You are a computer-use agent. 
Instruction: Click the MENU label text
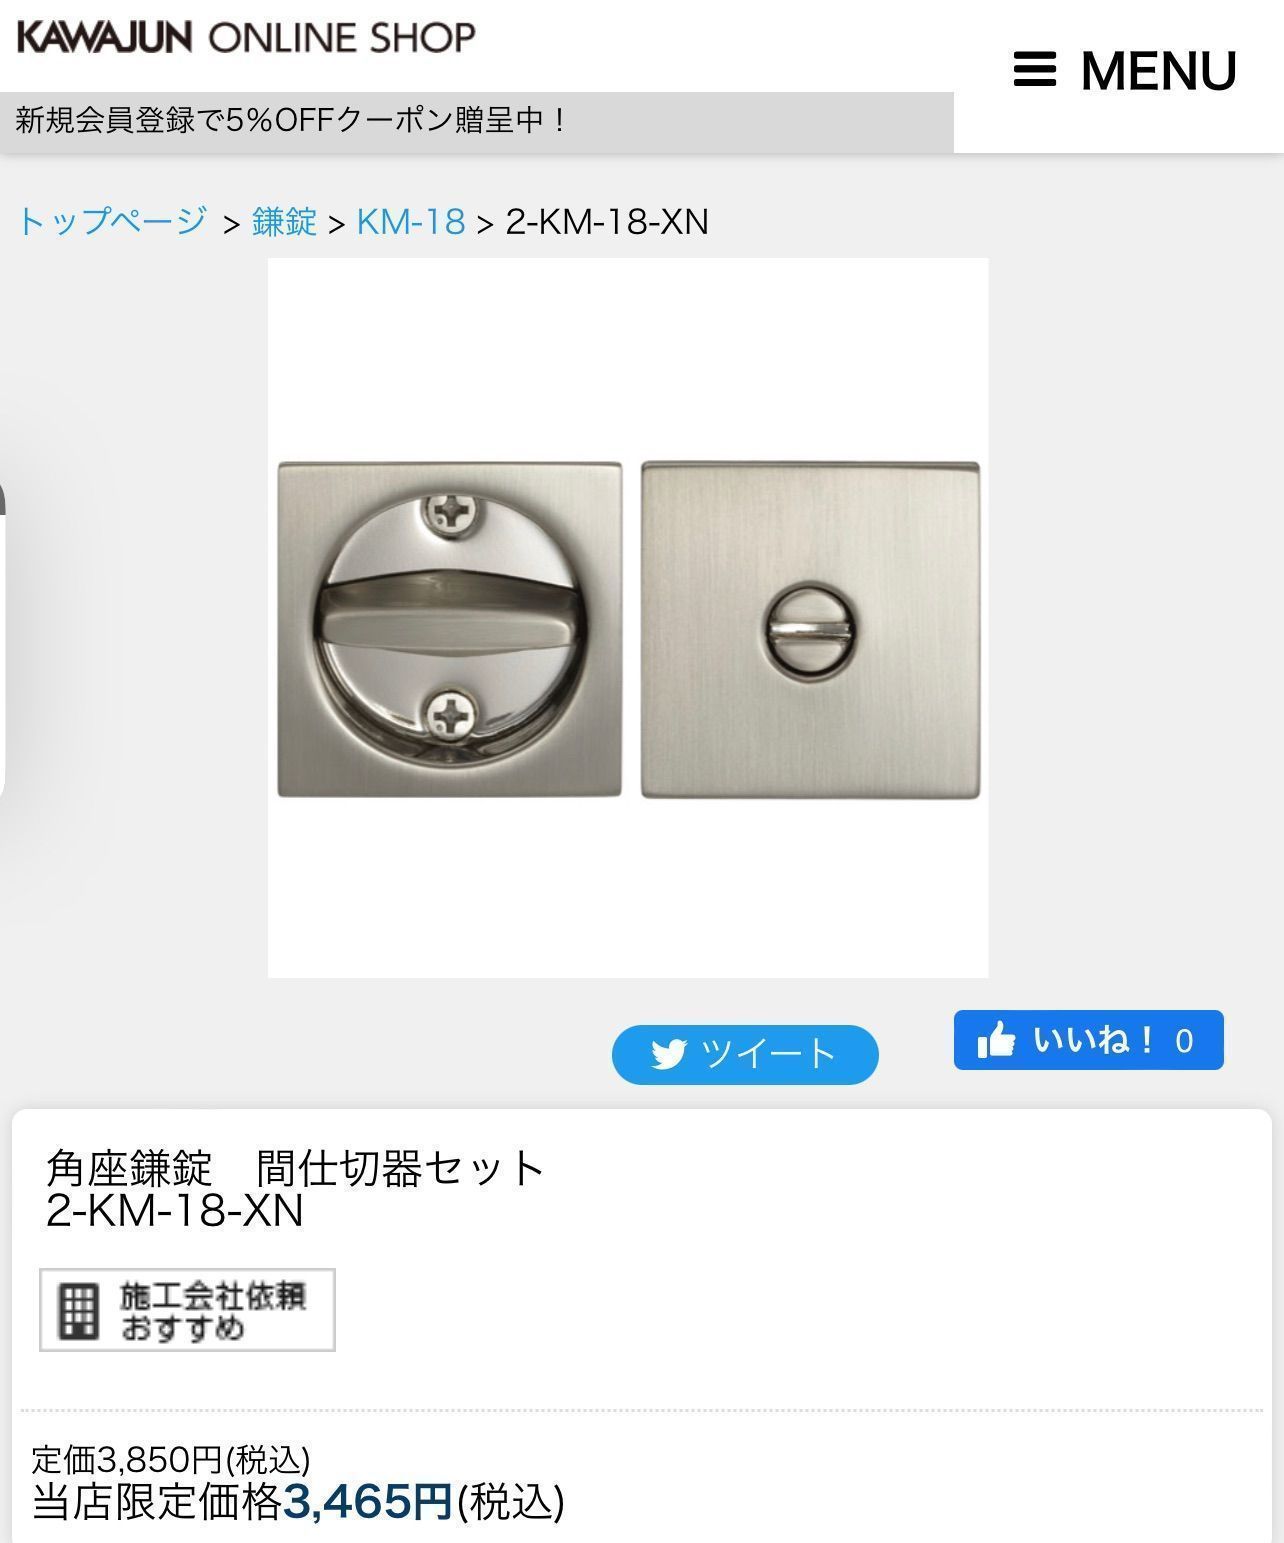[x=1159, y=71]
